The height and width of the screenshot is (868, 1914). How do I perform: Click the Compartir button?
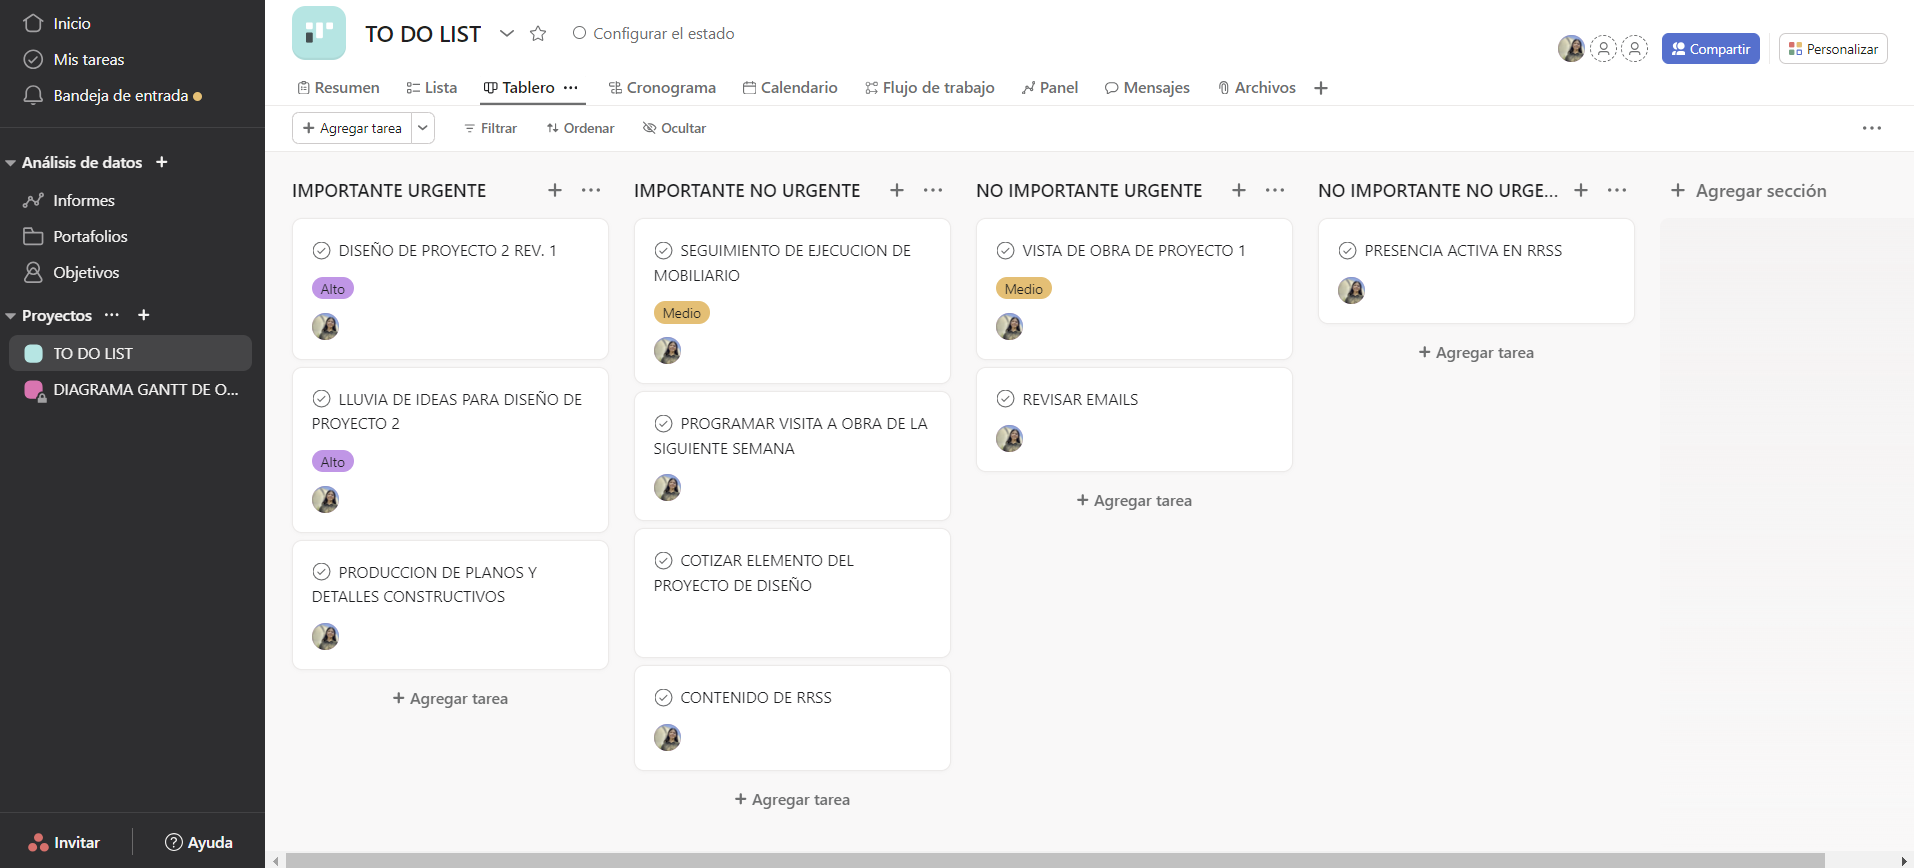tap(1710, 48)
